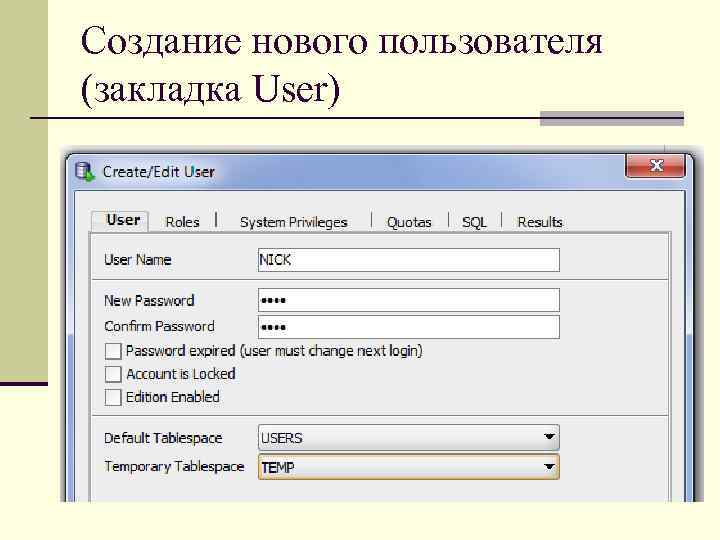Enable the Password expired checkbox
720x540 pixels.
[x=113, y=351]
